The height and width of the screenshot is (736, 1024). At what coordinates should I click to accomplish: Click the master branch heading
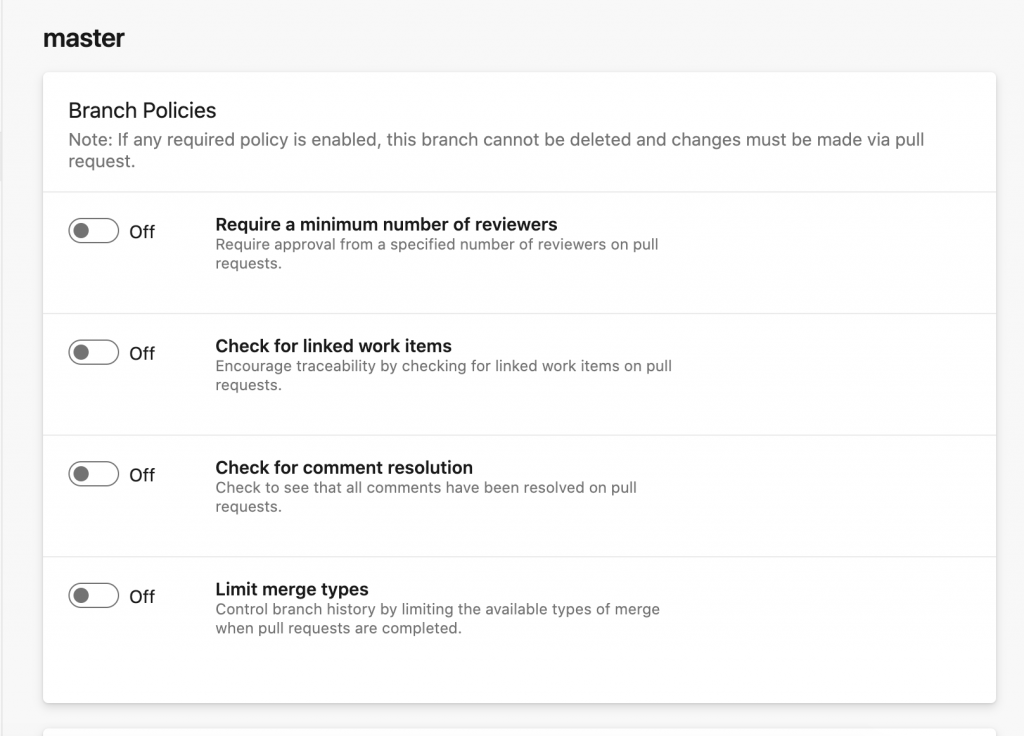[84, 39]
